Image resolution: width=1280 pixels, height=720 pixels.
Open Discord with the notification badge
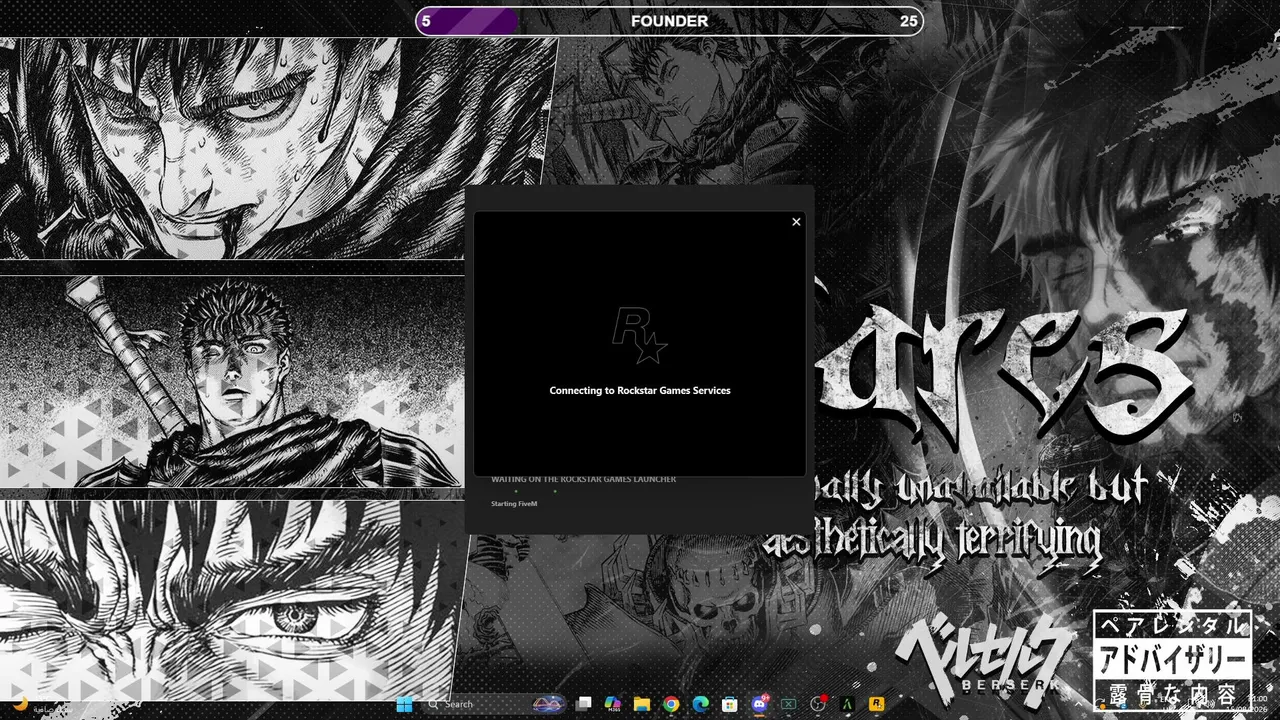759,704
